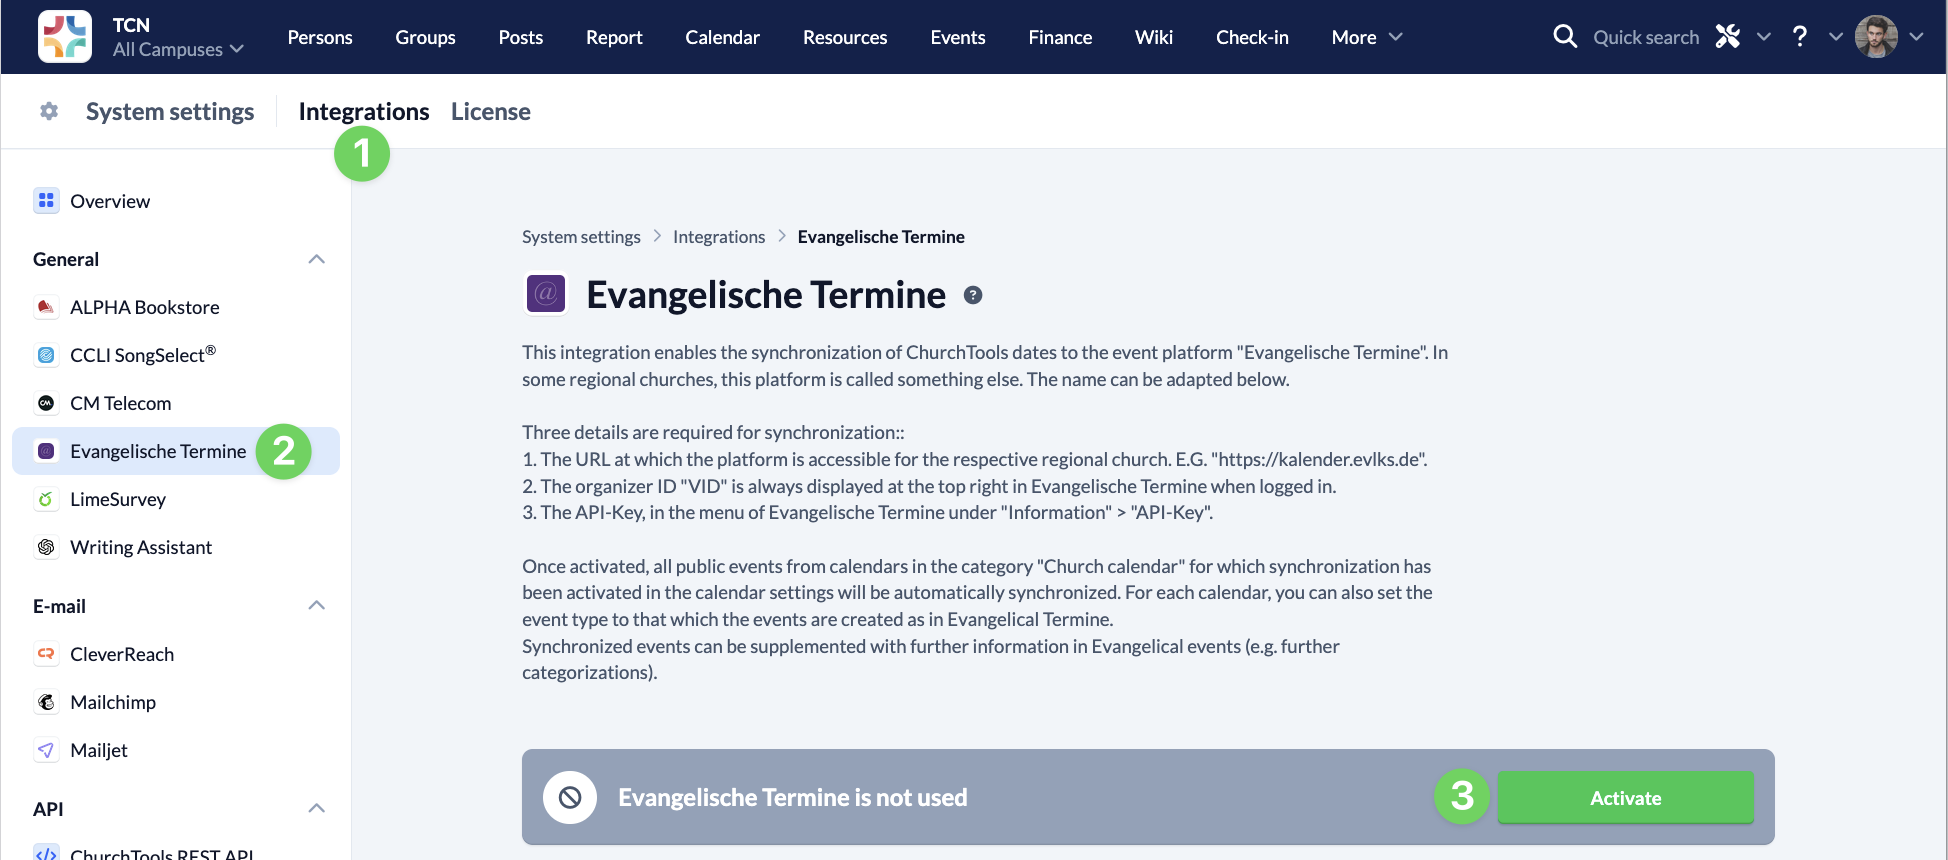
Task: Click the System settings gear icon
Action: click(49, 111)
